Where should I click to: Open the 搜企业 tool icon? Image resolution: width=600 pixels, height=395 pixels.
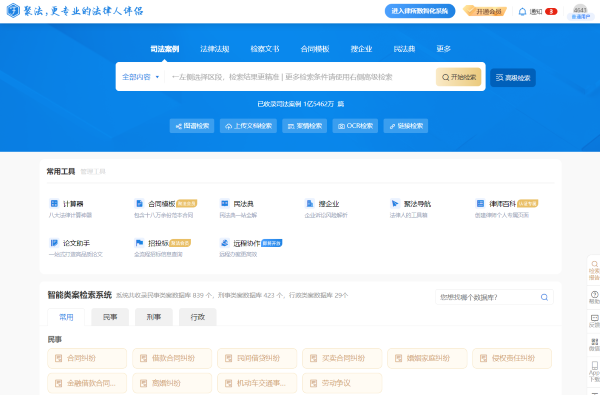pyautogui.click(x=310, y=203)
